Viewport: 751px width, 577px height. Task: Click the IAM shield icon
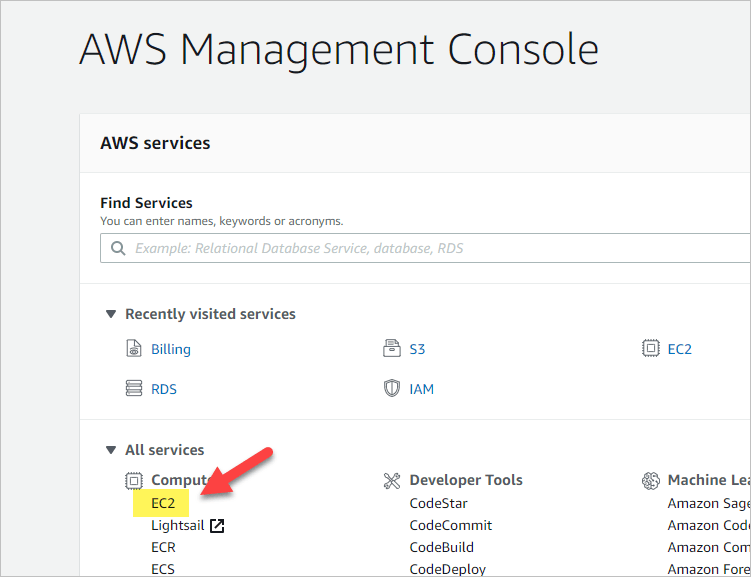pyautogui.click(x=392, y=388)
